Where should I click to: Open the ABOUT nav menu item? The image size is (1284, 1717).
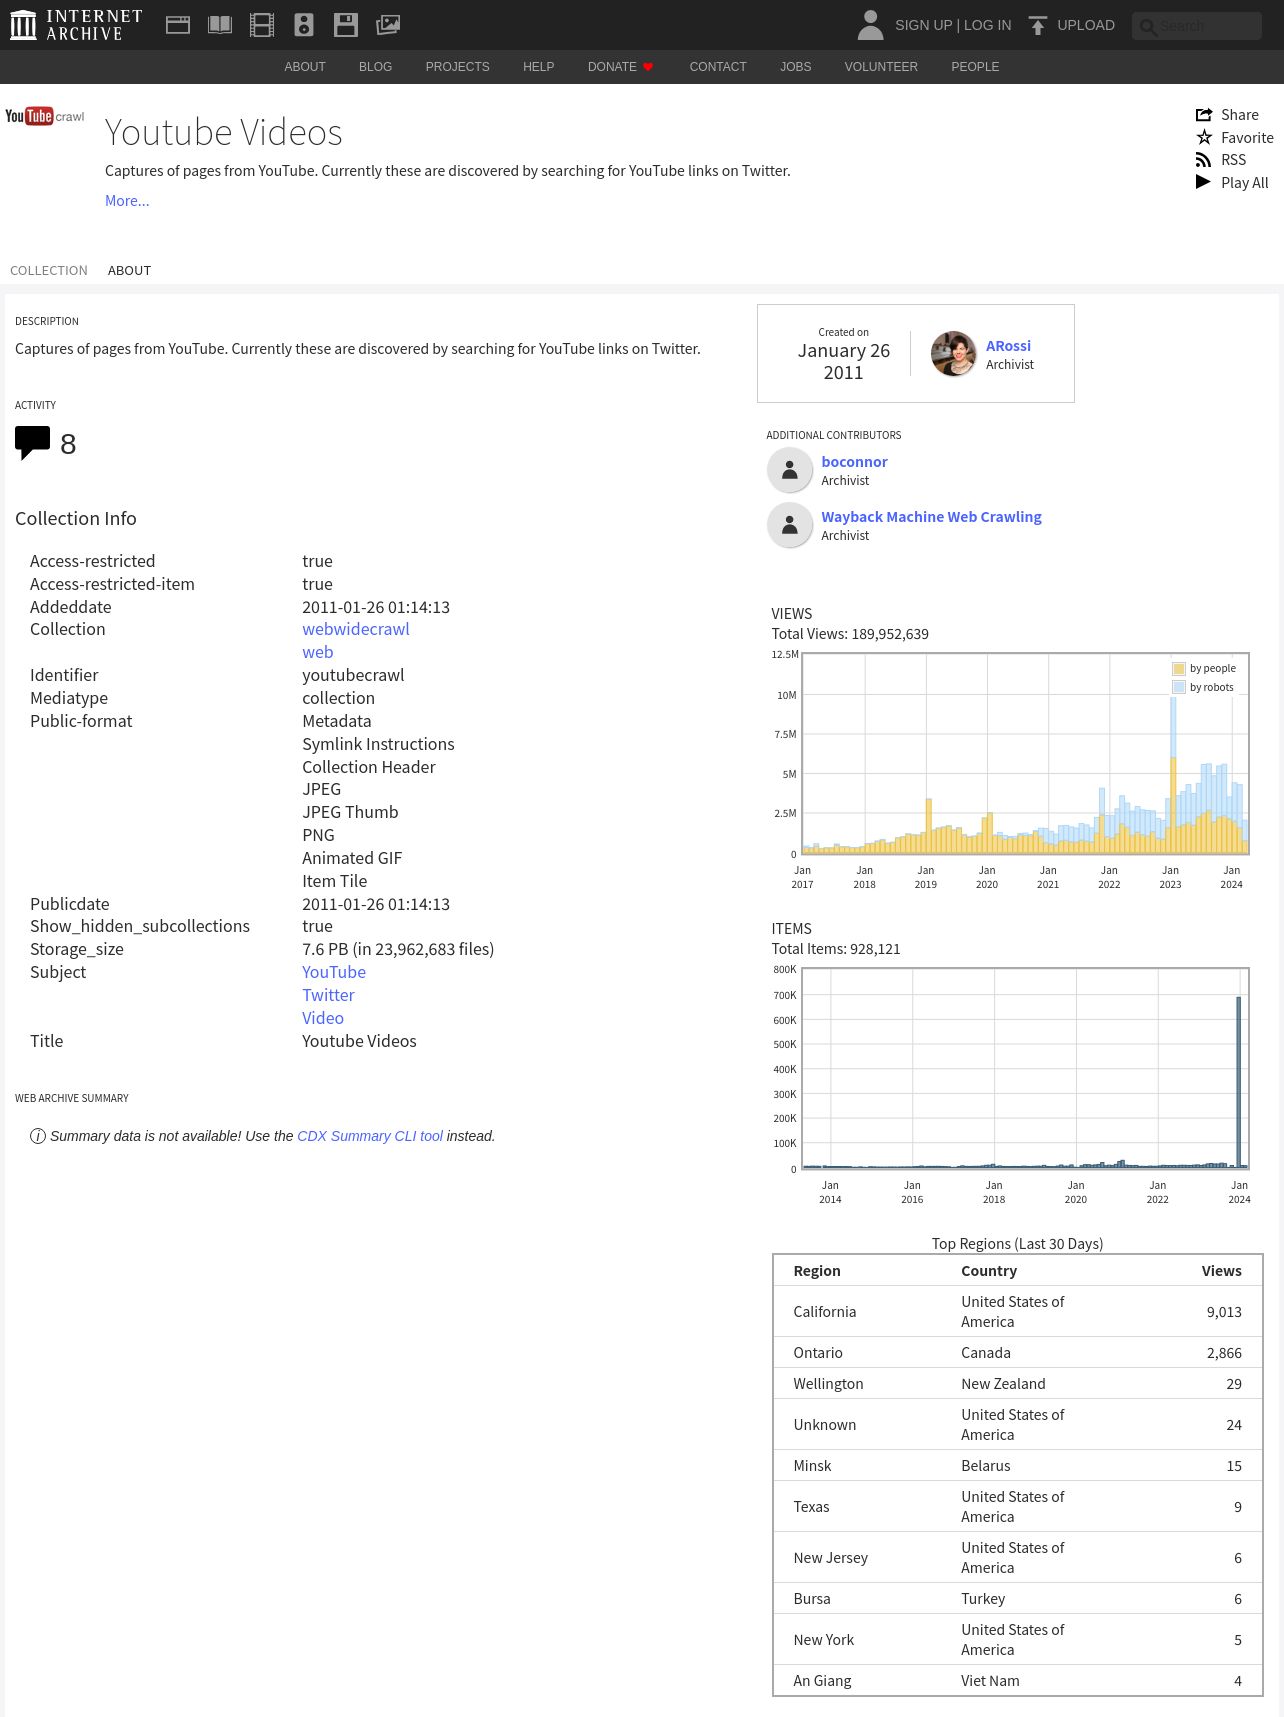pyautogui.click(x=305, y=67)
